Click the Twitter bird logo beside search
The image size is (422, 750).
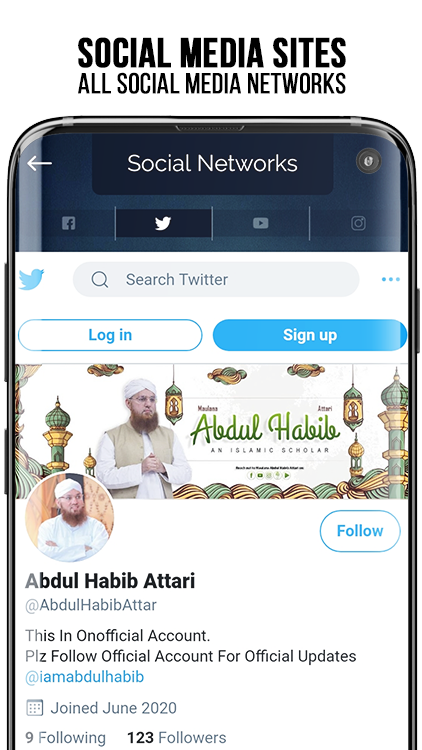[x=32, y=279]
